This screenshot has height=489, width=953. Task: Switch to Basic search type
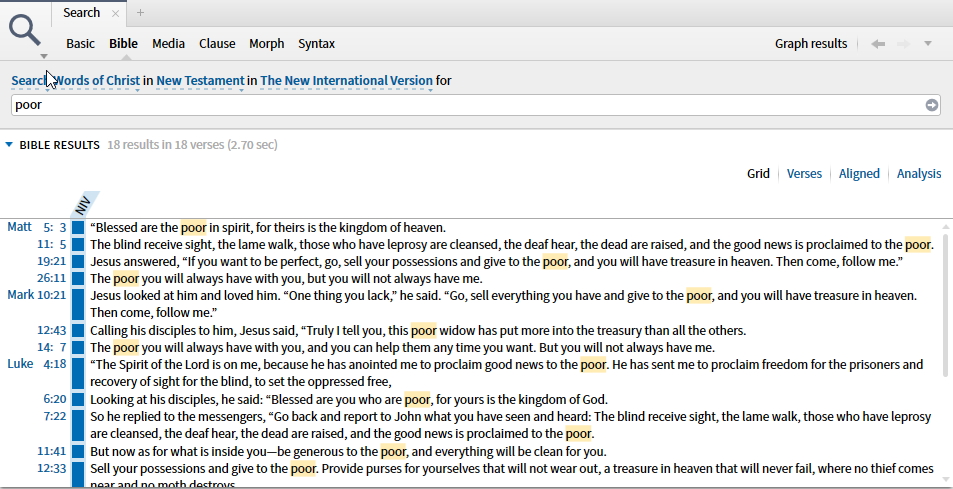click(x=80, y=44)
